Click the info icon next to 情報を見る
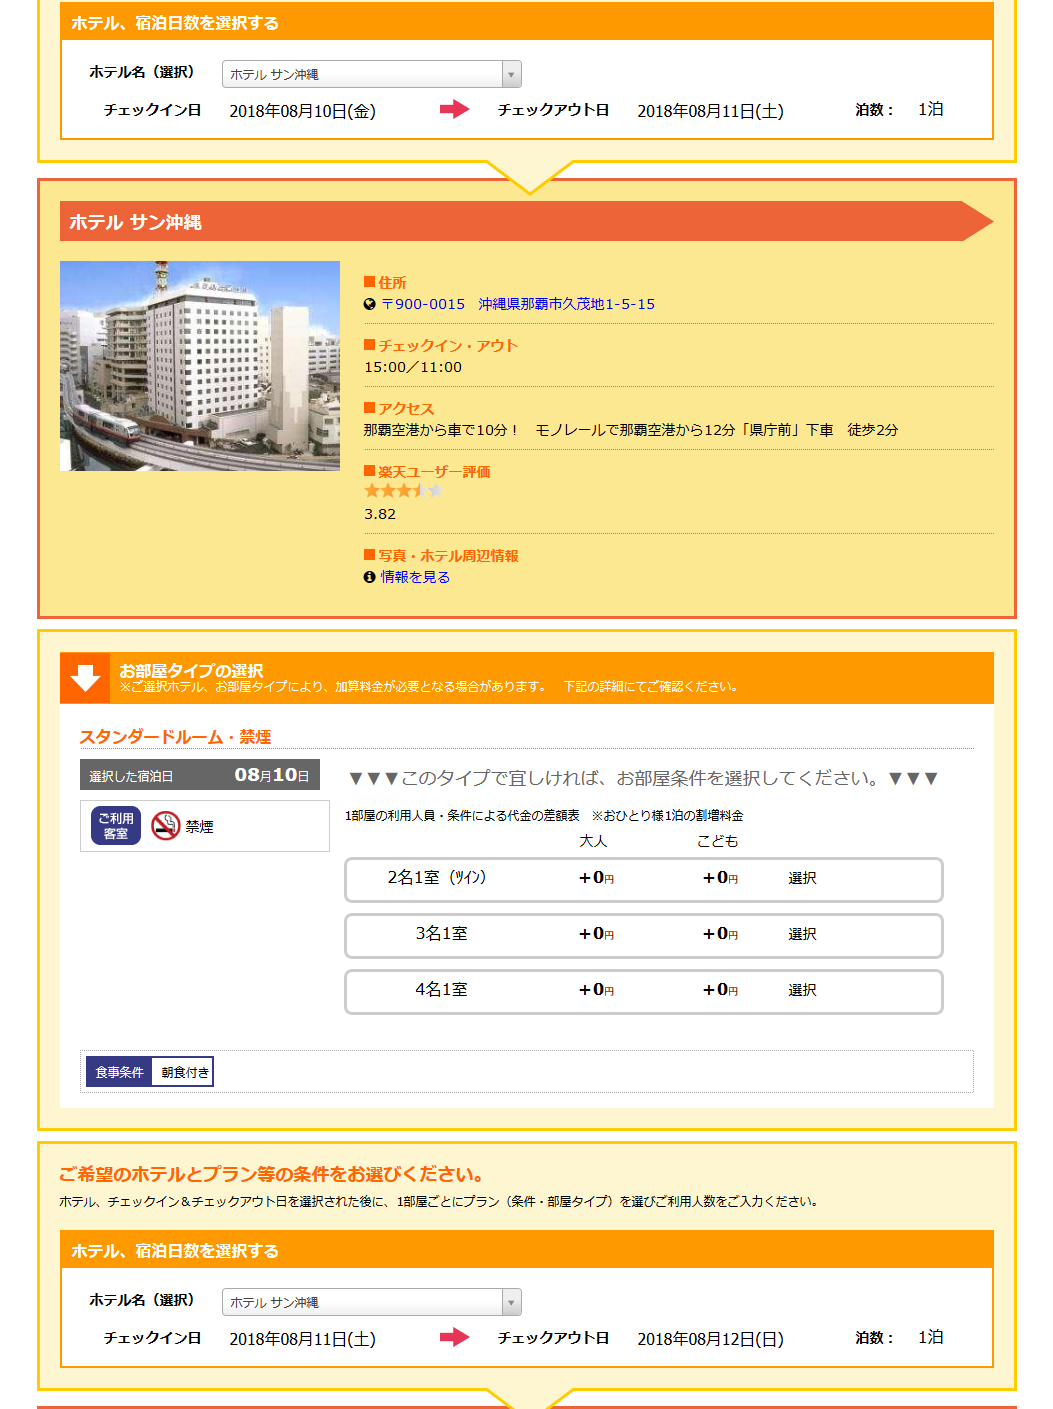 click(x=369, y=577)
